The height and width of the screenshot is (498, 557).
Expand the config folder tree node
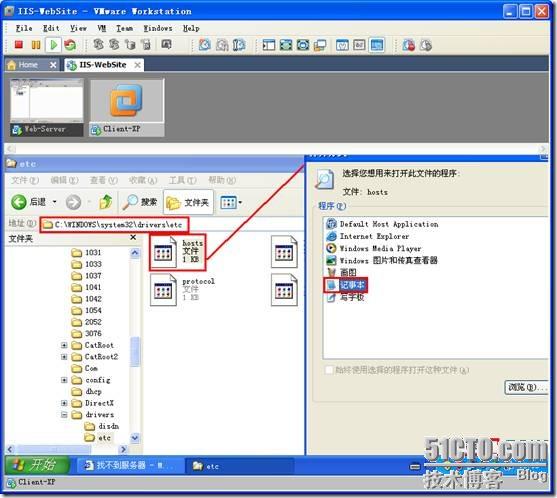[64, 380]
